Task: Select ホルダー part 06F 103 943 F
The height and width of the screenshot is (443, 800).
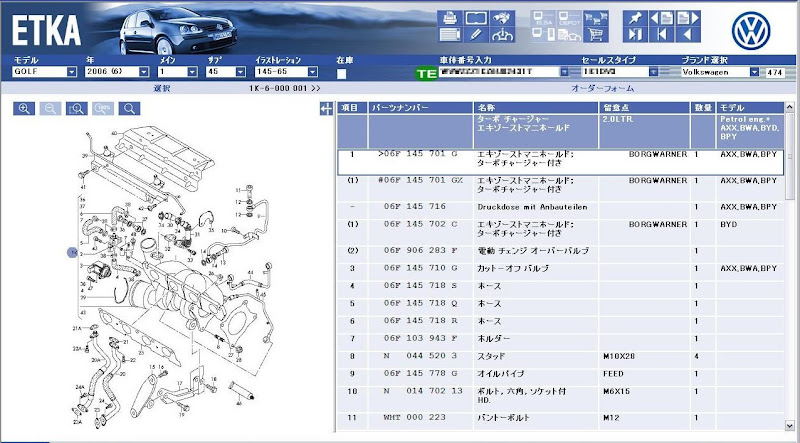Action: pos(560,342)
